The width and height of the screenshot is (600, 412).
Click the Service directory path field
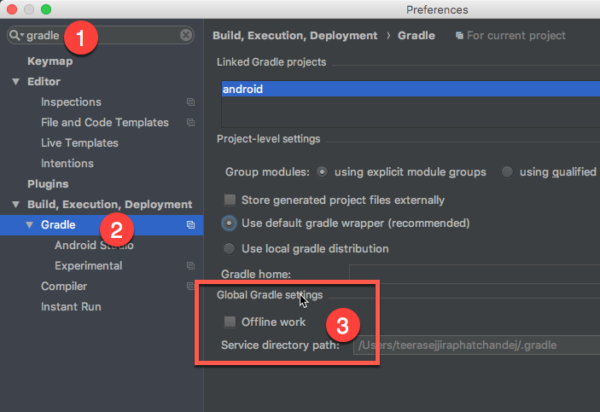(x=476, y=345)
